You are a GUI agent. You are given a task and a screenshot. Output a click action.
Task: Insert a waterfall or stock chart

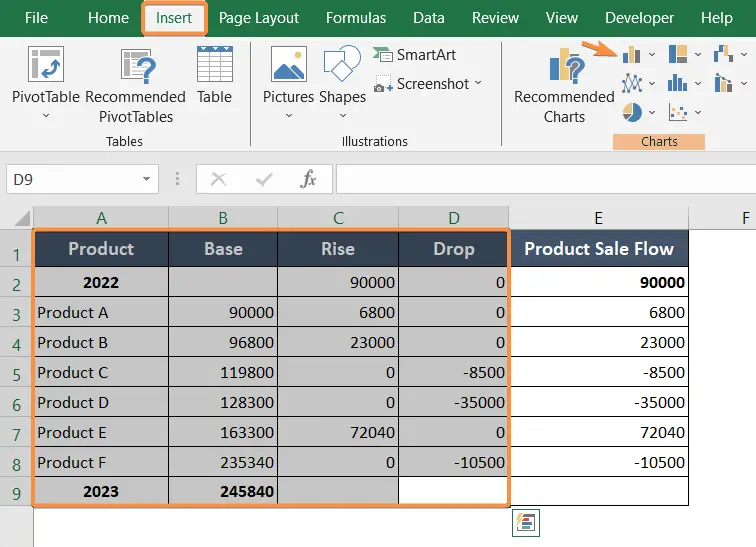click(723, 54)
